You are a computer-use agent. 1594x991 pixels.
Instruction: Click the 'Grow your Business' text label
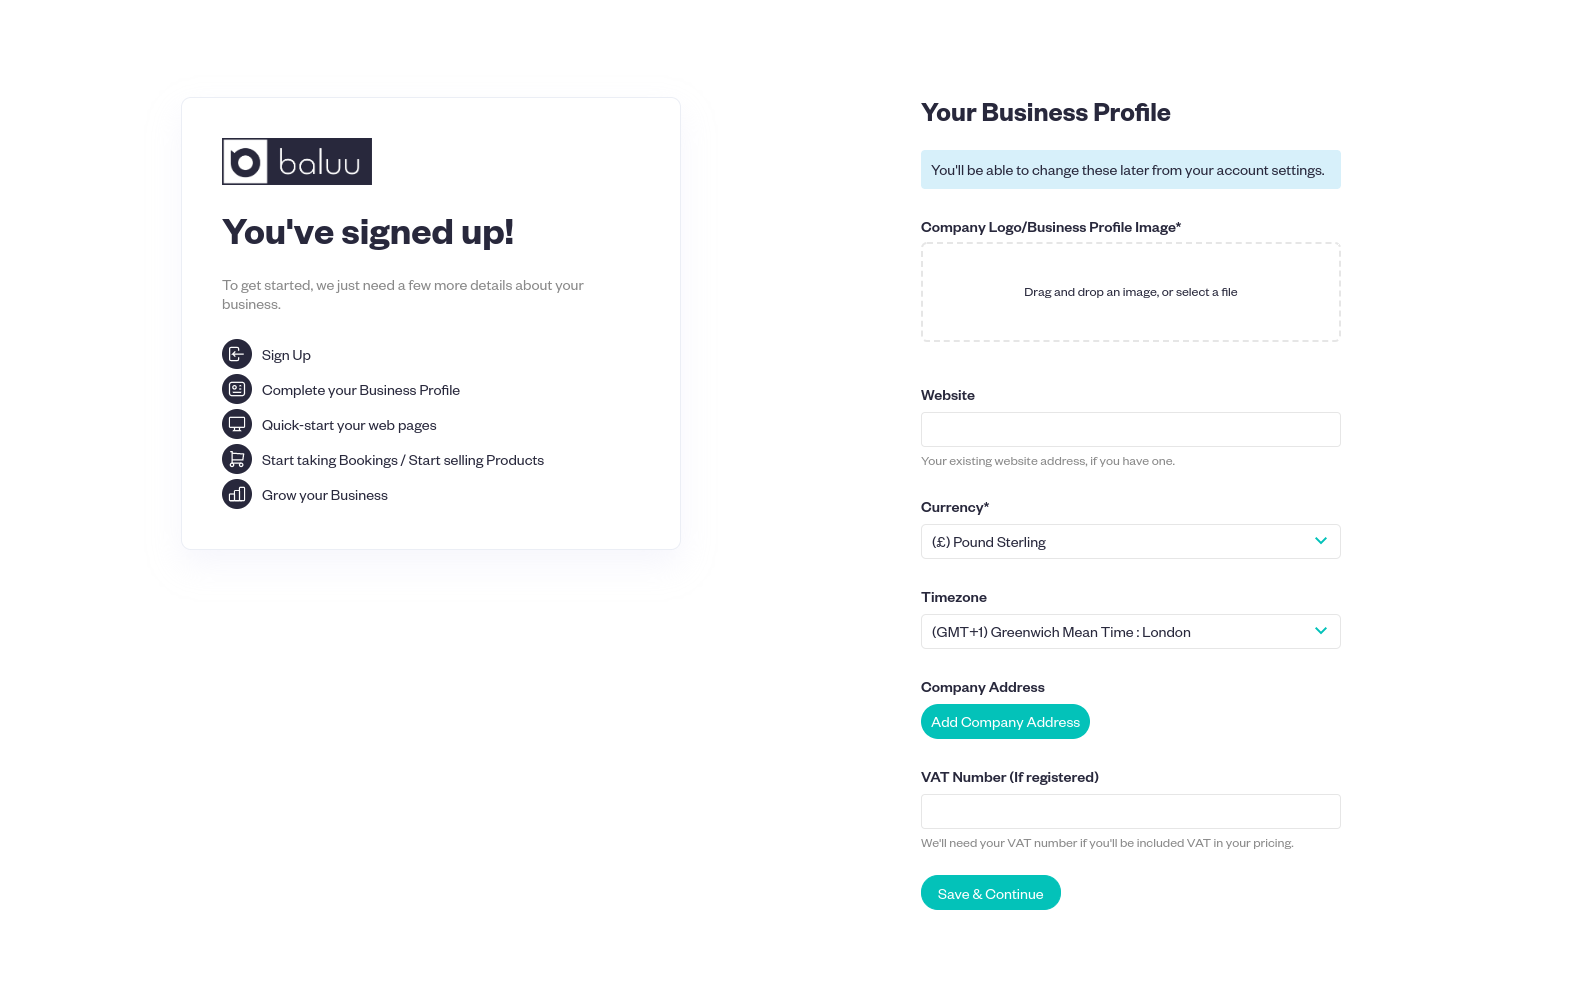tap(324, 494)
